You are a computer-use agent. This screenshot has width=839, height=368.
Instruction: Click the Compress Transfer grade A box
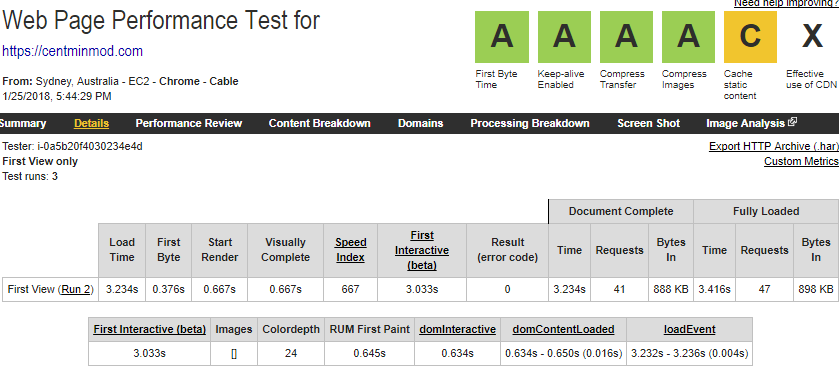[626, 37]
